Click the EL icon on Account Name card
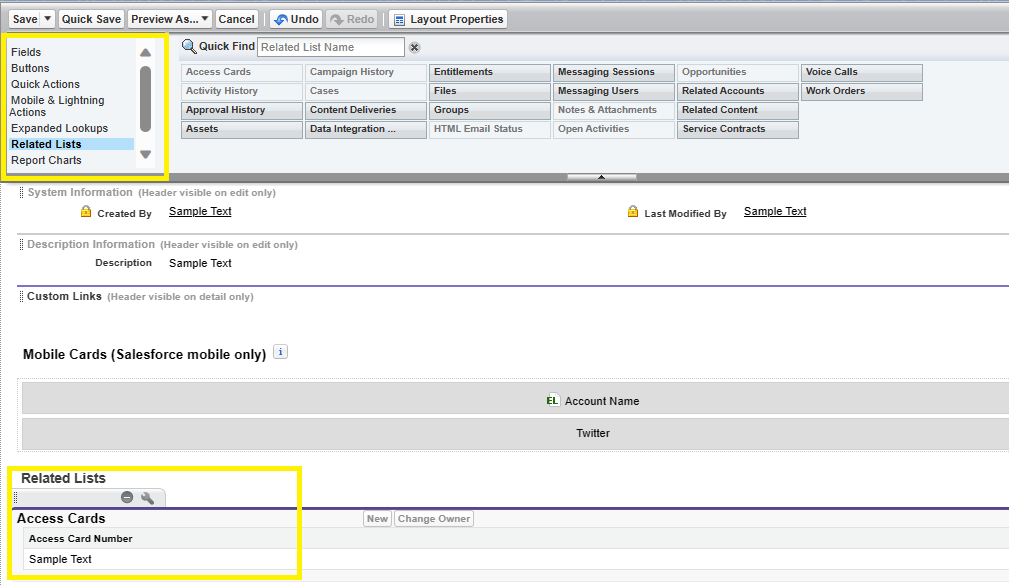 (552, 400)
